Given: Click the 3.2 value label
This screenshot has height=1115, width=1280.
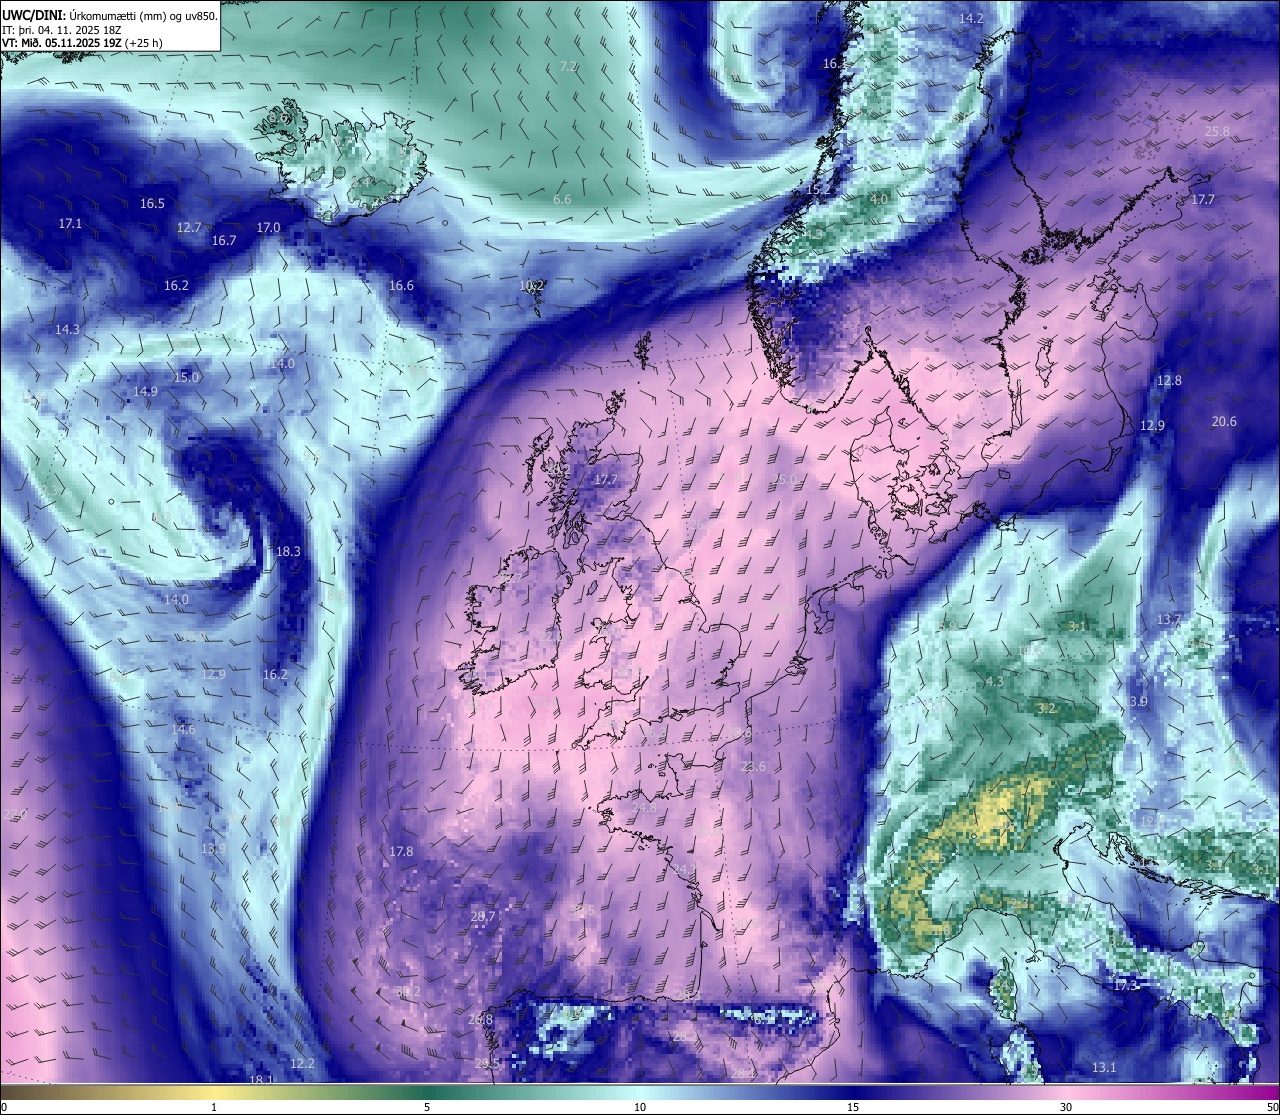Looking at the screenshot, I should pos(1046,708).
